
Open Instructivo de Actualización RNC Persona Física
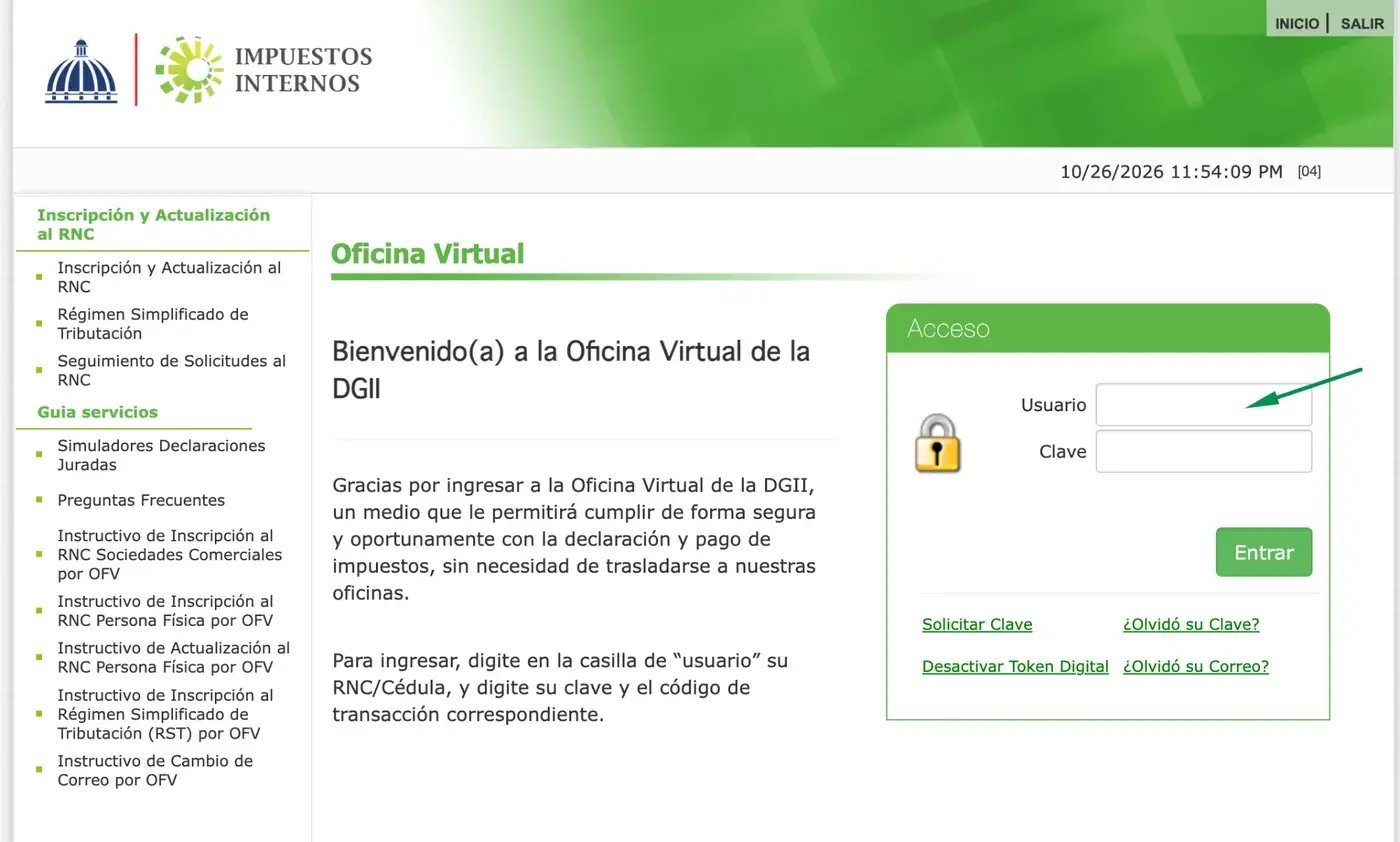pyautogui.click(x=174, y=657)
